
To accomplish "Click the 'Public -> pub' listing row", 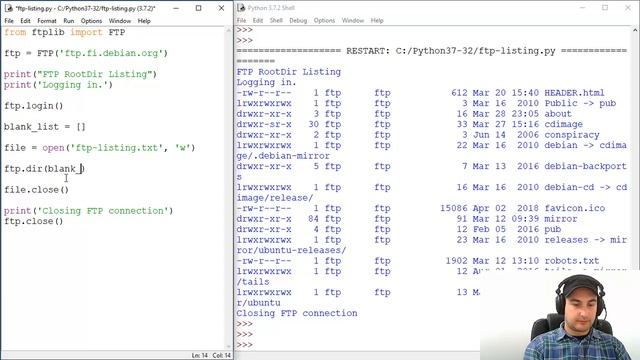I will [426, 103].
